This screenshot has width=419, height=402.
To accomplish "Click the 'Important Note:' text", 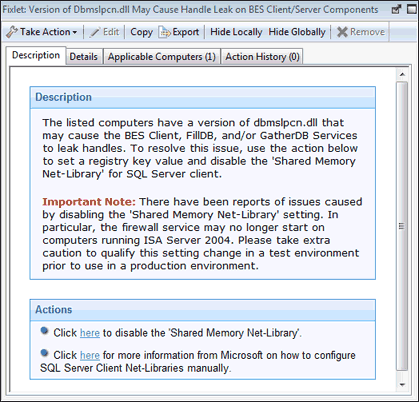I will coord(89,202).
